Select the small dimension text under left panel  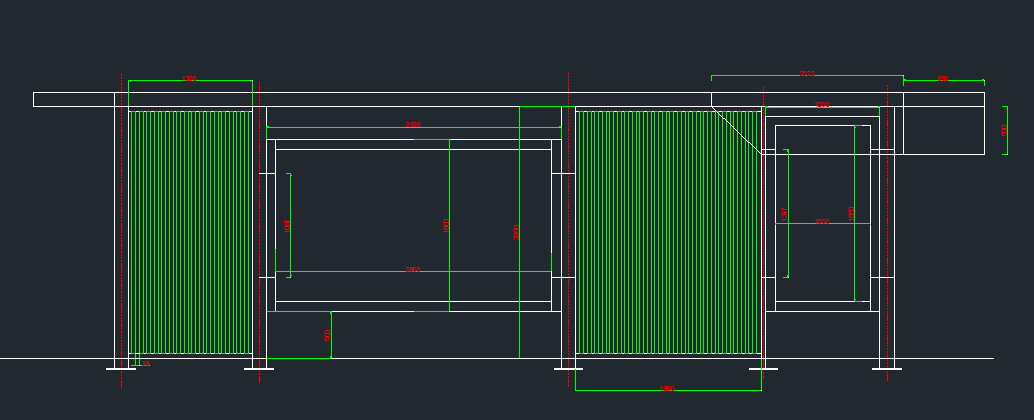146,363
